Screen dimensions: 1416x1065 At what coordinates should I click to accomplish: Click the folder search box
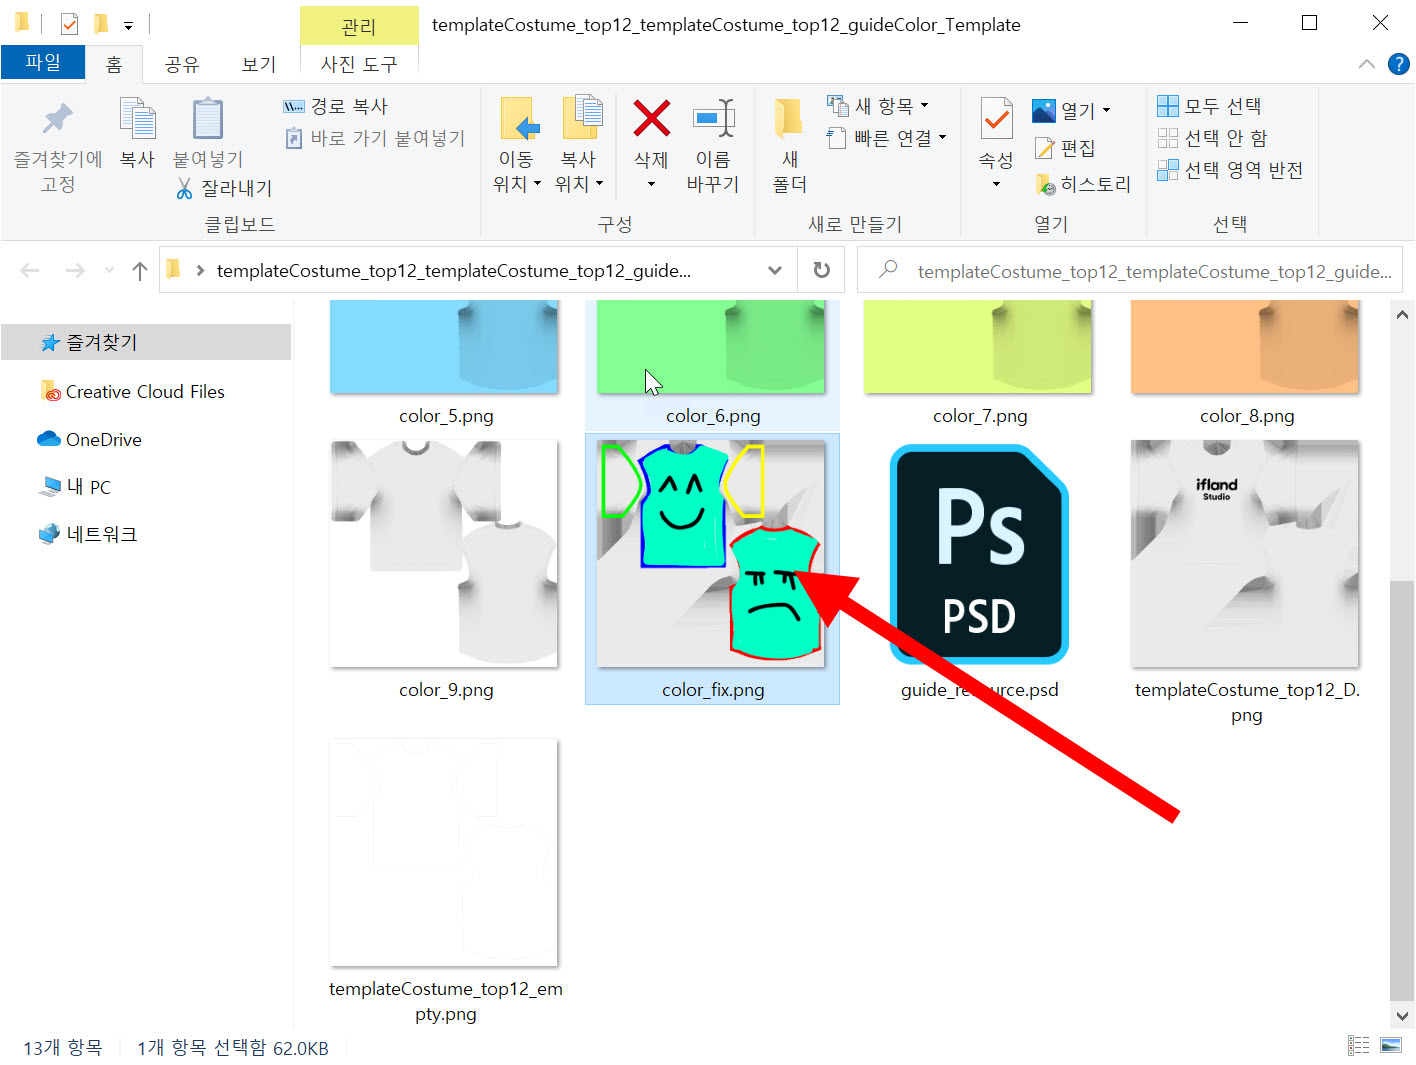coord(1130,270)
